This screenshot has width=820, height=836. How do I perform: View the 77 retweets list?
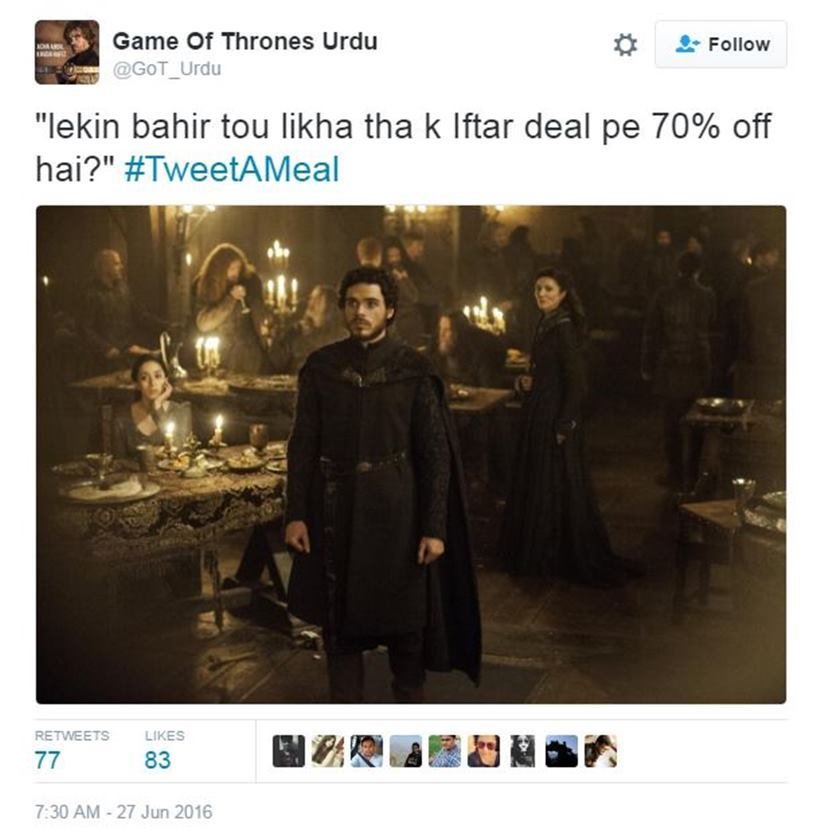pos(71,751)
